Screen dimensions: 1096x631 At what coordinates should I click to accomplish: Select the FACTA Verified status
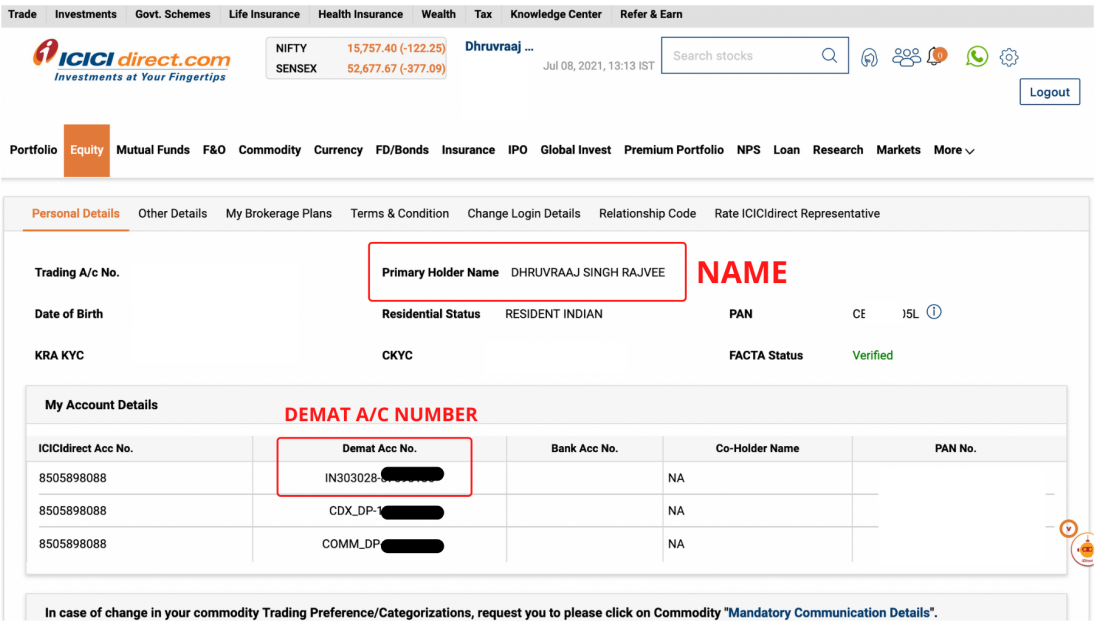pos(872,354)
